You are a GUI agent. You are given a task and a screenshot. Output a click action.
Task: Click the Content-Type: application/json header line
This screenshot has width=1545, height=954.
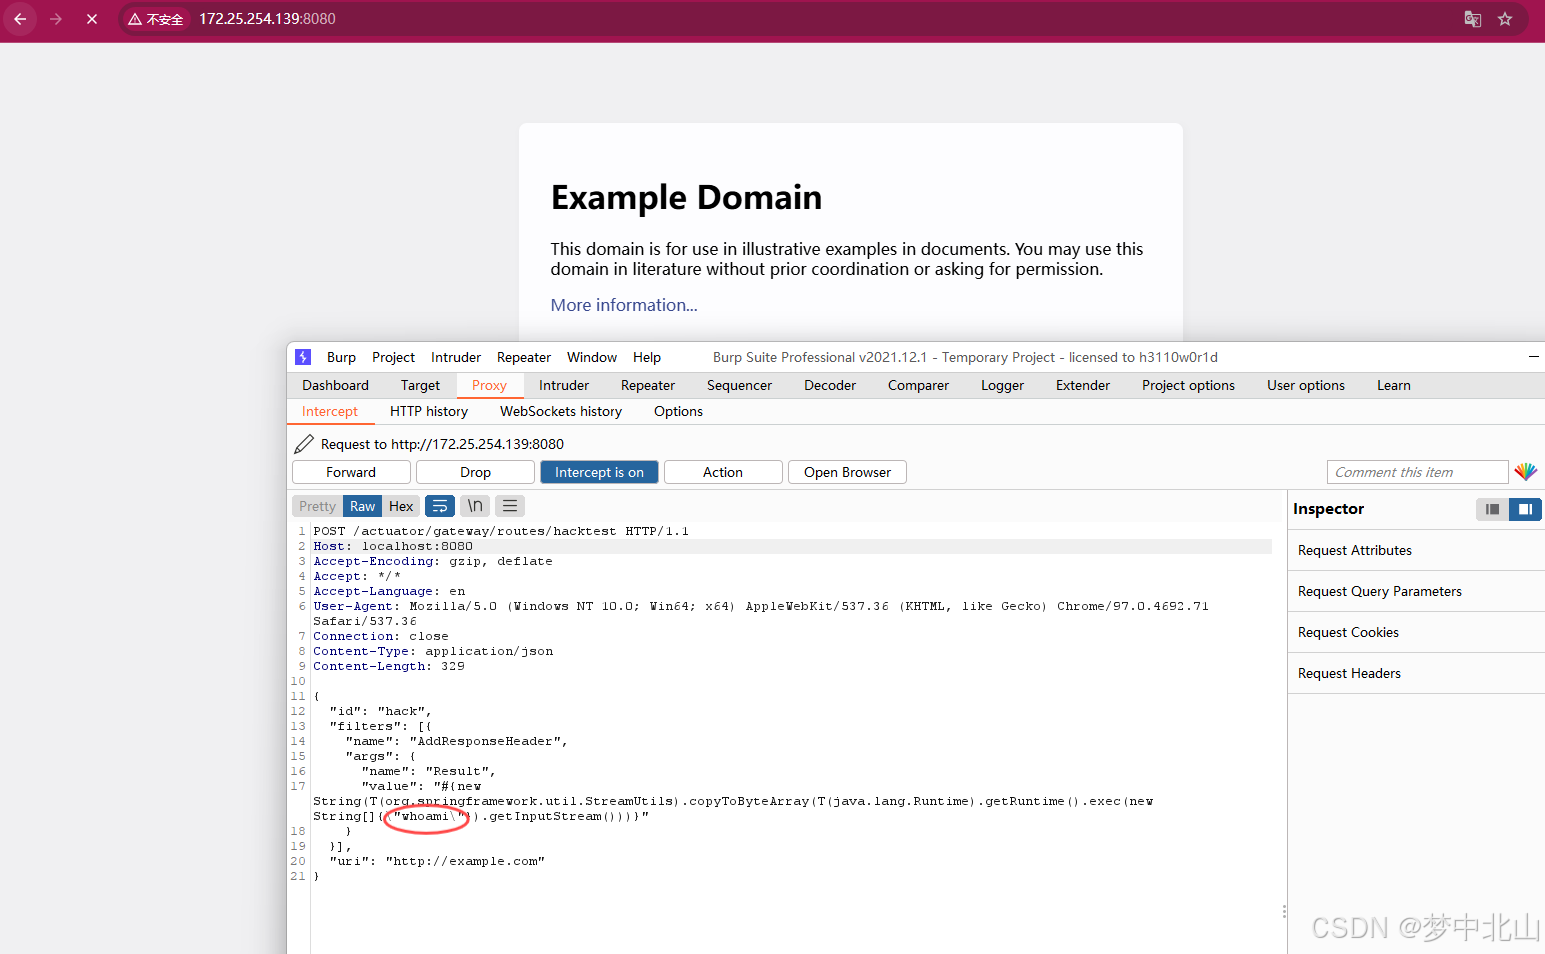(433, 651)
